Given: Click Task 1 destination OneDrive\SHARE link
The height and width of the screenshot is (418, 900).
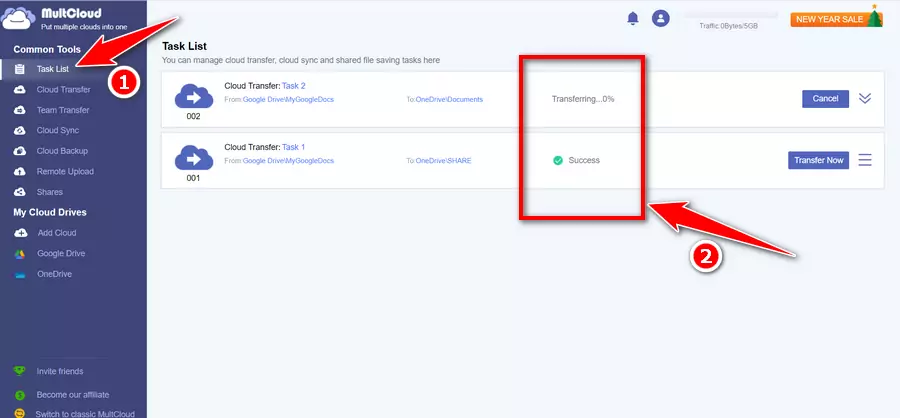Looking at the screenshot, I should (x=443, y=161).
